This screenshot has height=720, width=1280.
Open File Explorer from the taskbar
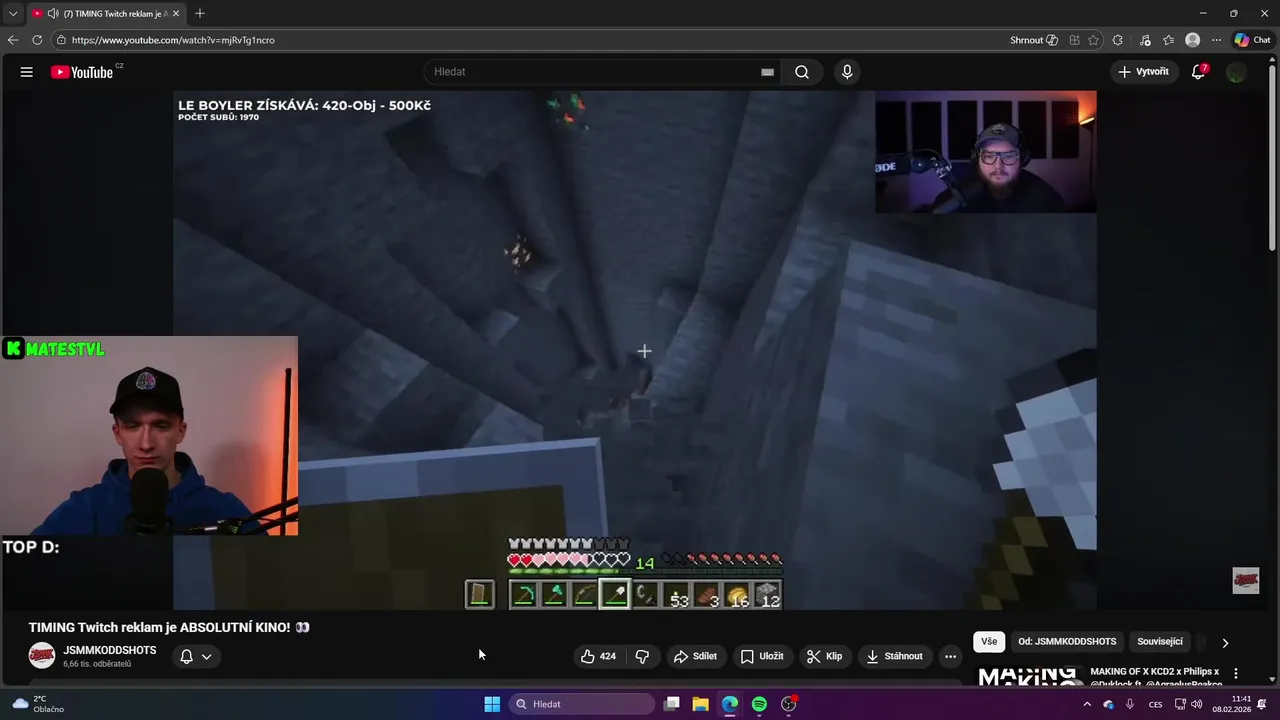tap(701, 704)
